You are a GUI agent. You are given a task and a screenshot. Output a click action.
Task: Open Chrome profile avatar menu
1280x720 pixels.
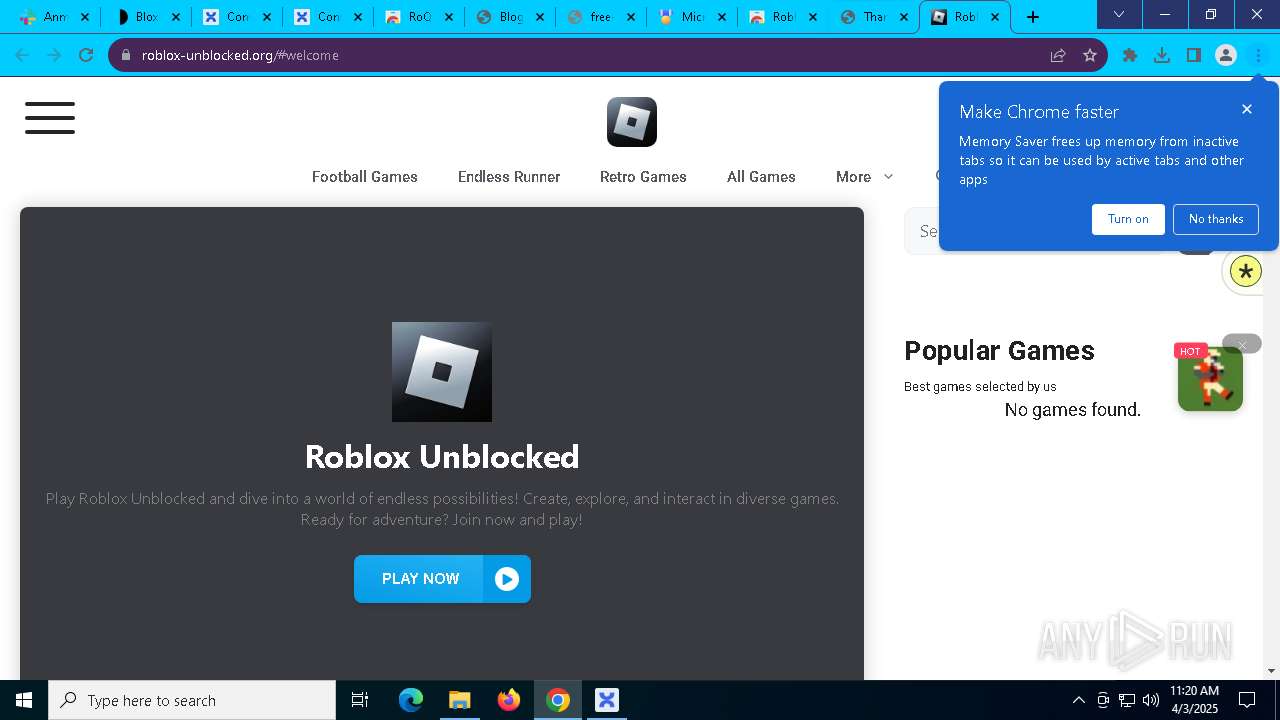point(1226,55)
